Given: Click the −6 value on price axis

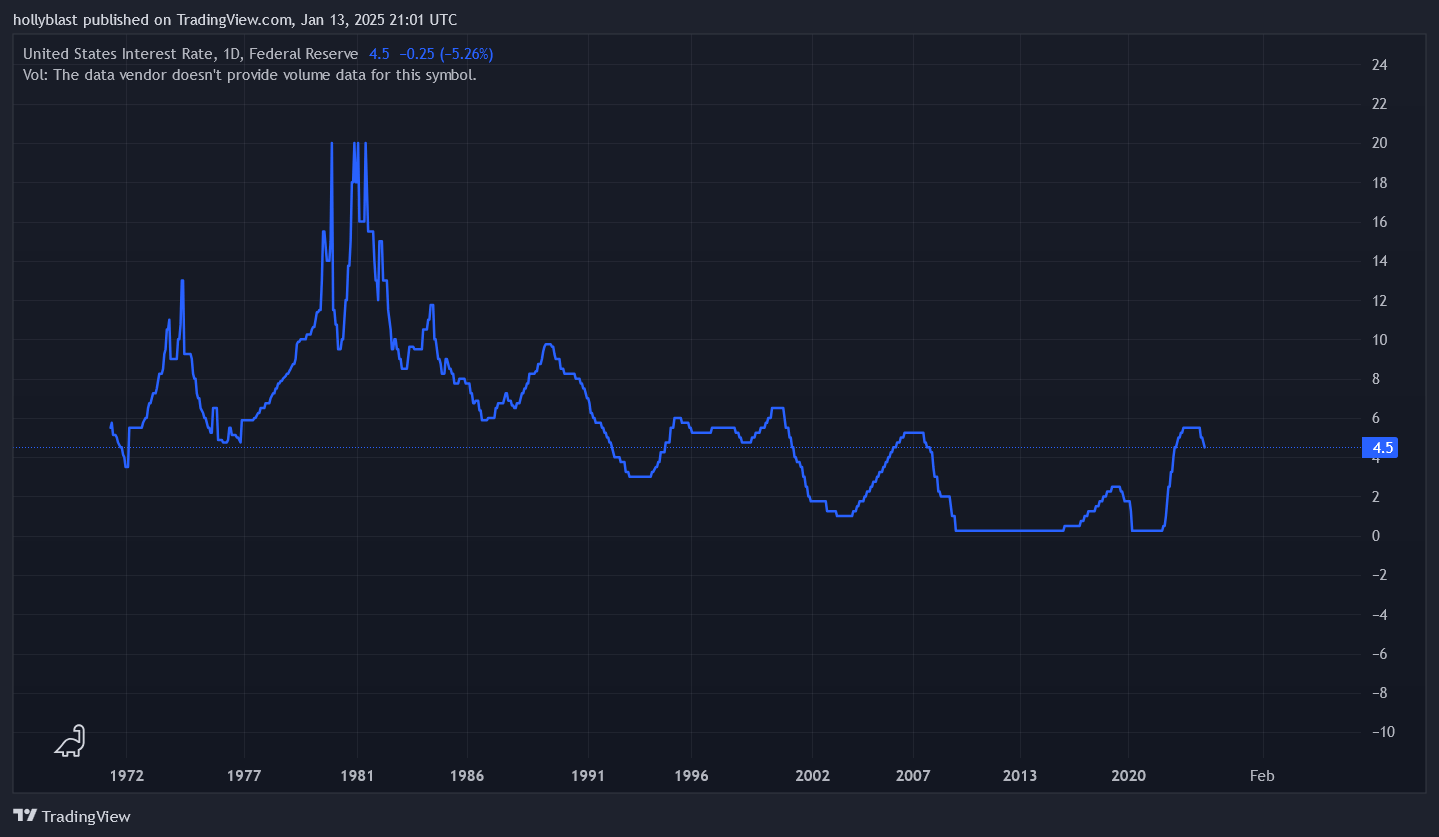Looking at the screenshot, I should tap(1379, 654).
